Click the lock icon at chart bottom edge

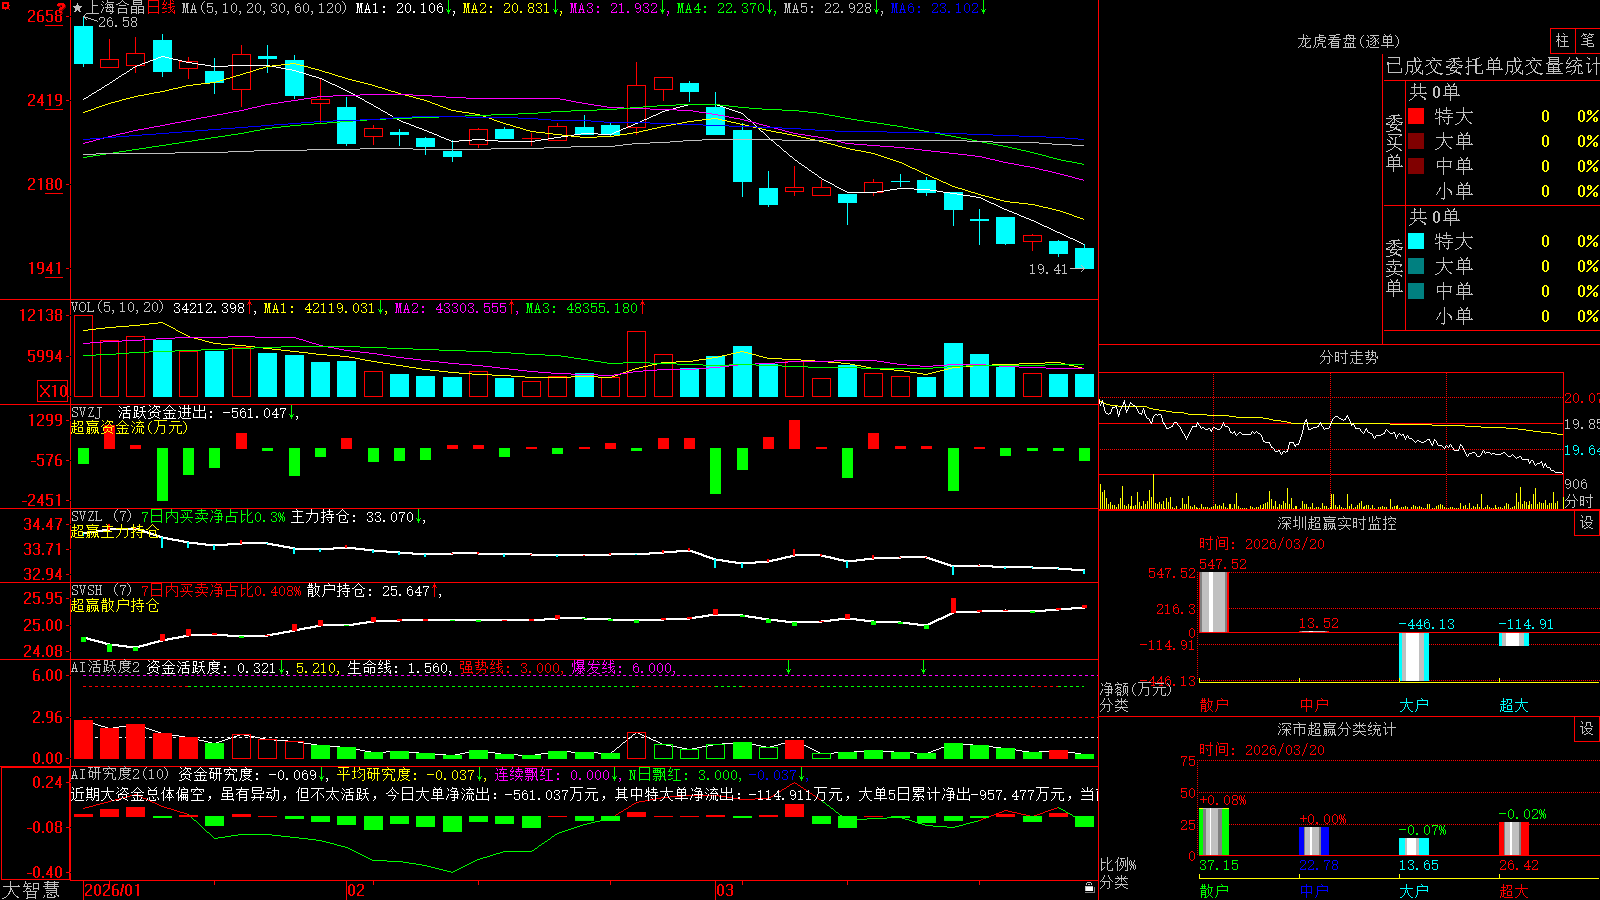(1090, 887)
